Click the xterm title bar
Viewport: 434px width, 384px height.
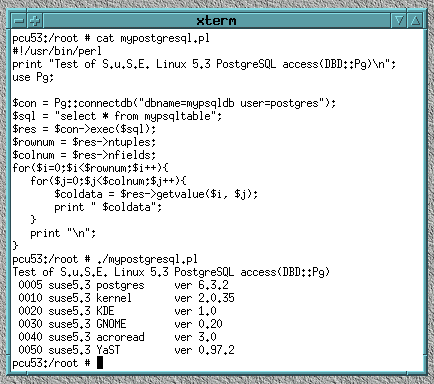[217, 21]
